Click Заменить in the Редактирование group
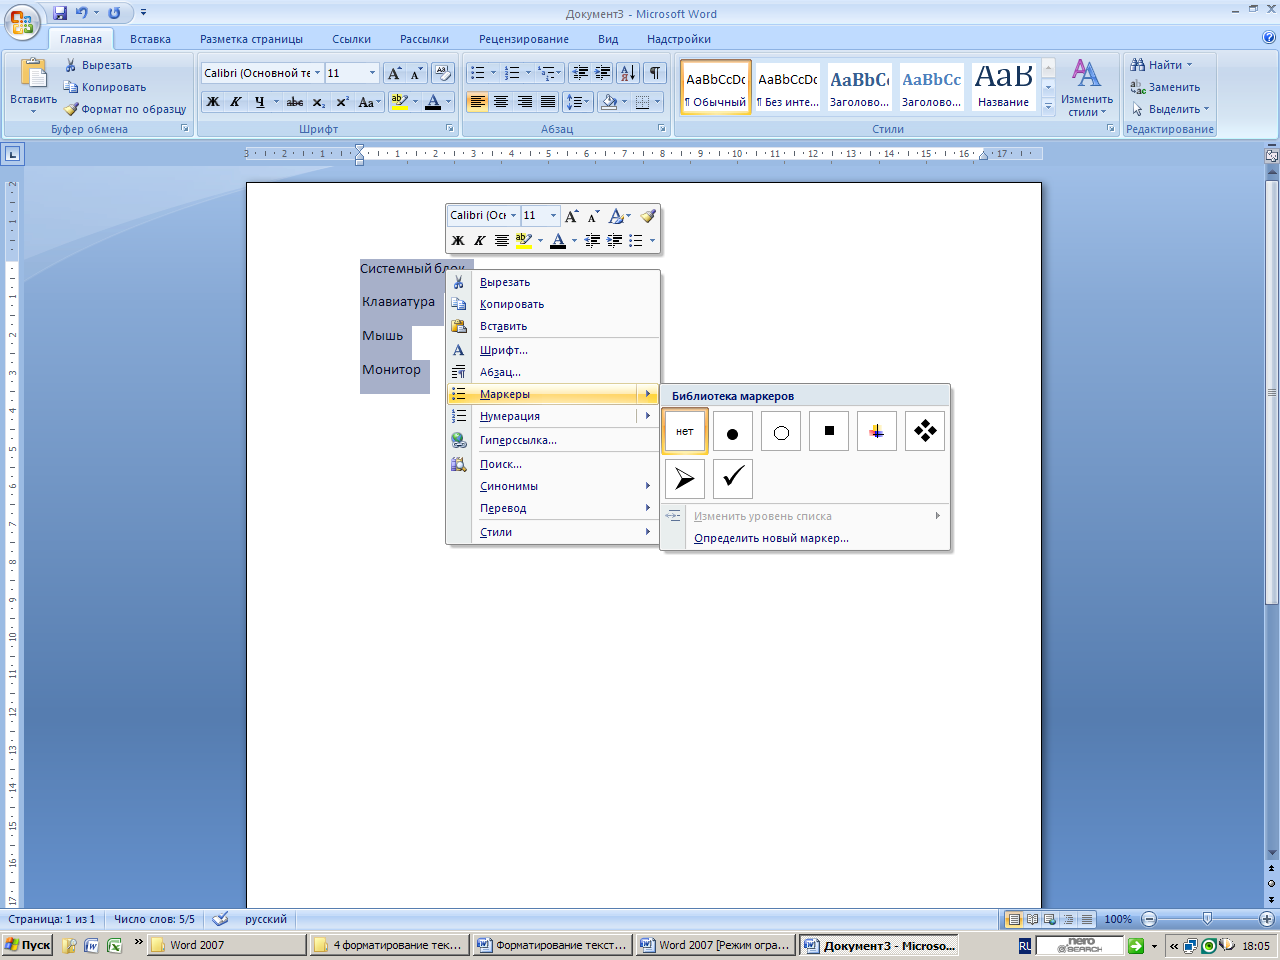Viewport: 1280px width, 960px height. click(x=1165, y=87)
